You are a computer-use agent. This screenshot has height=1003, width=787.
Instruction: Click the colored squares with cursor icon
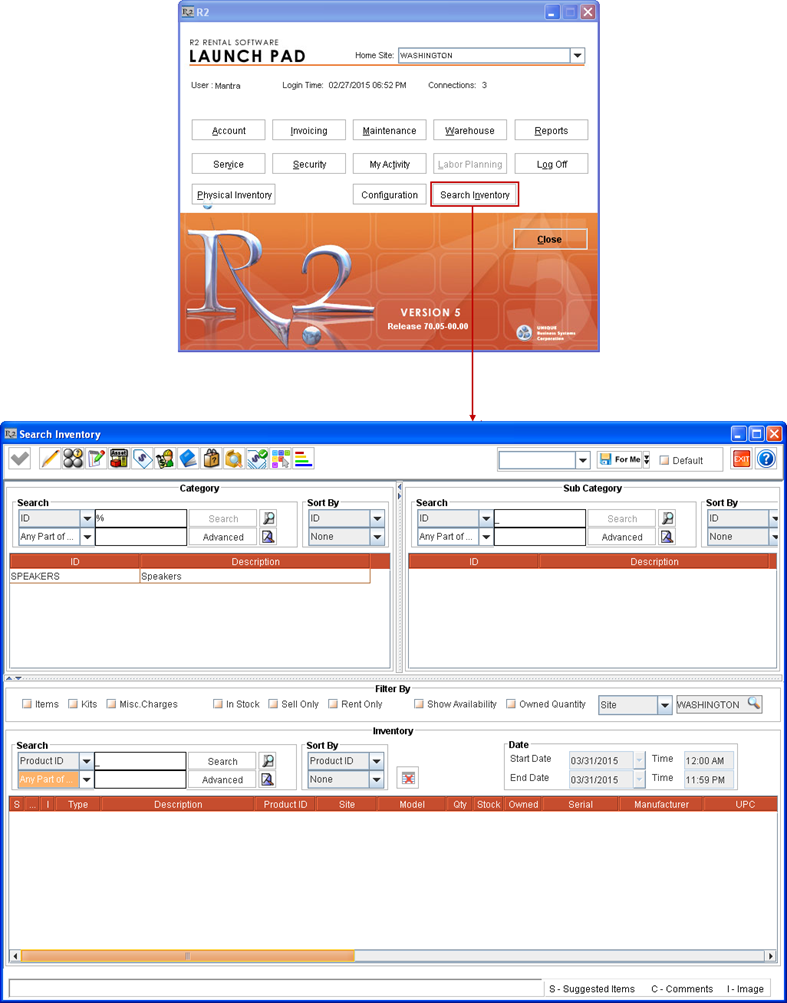pyautogui.click(x=280, y=459)
